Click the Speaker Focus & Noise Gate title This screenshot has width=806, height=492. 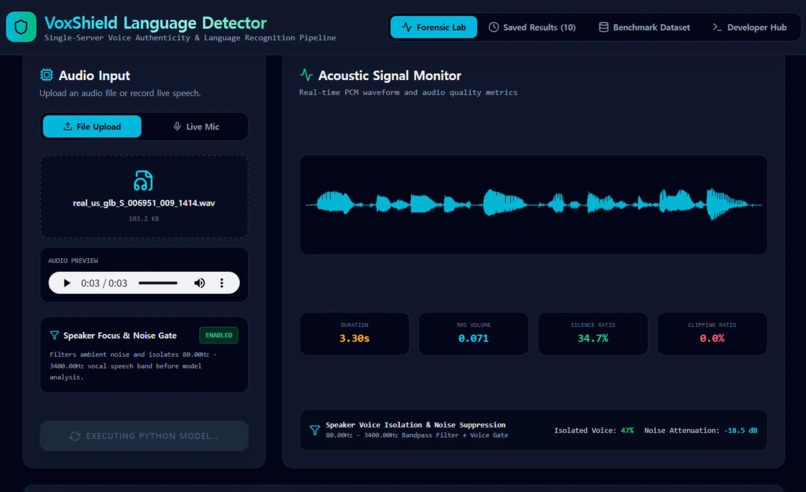(x=120, y=335)
